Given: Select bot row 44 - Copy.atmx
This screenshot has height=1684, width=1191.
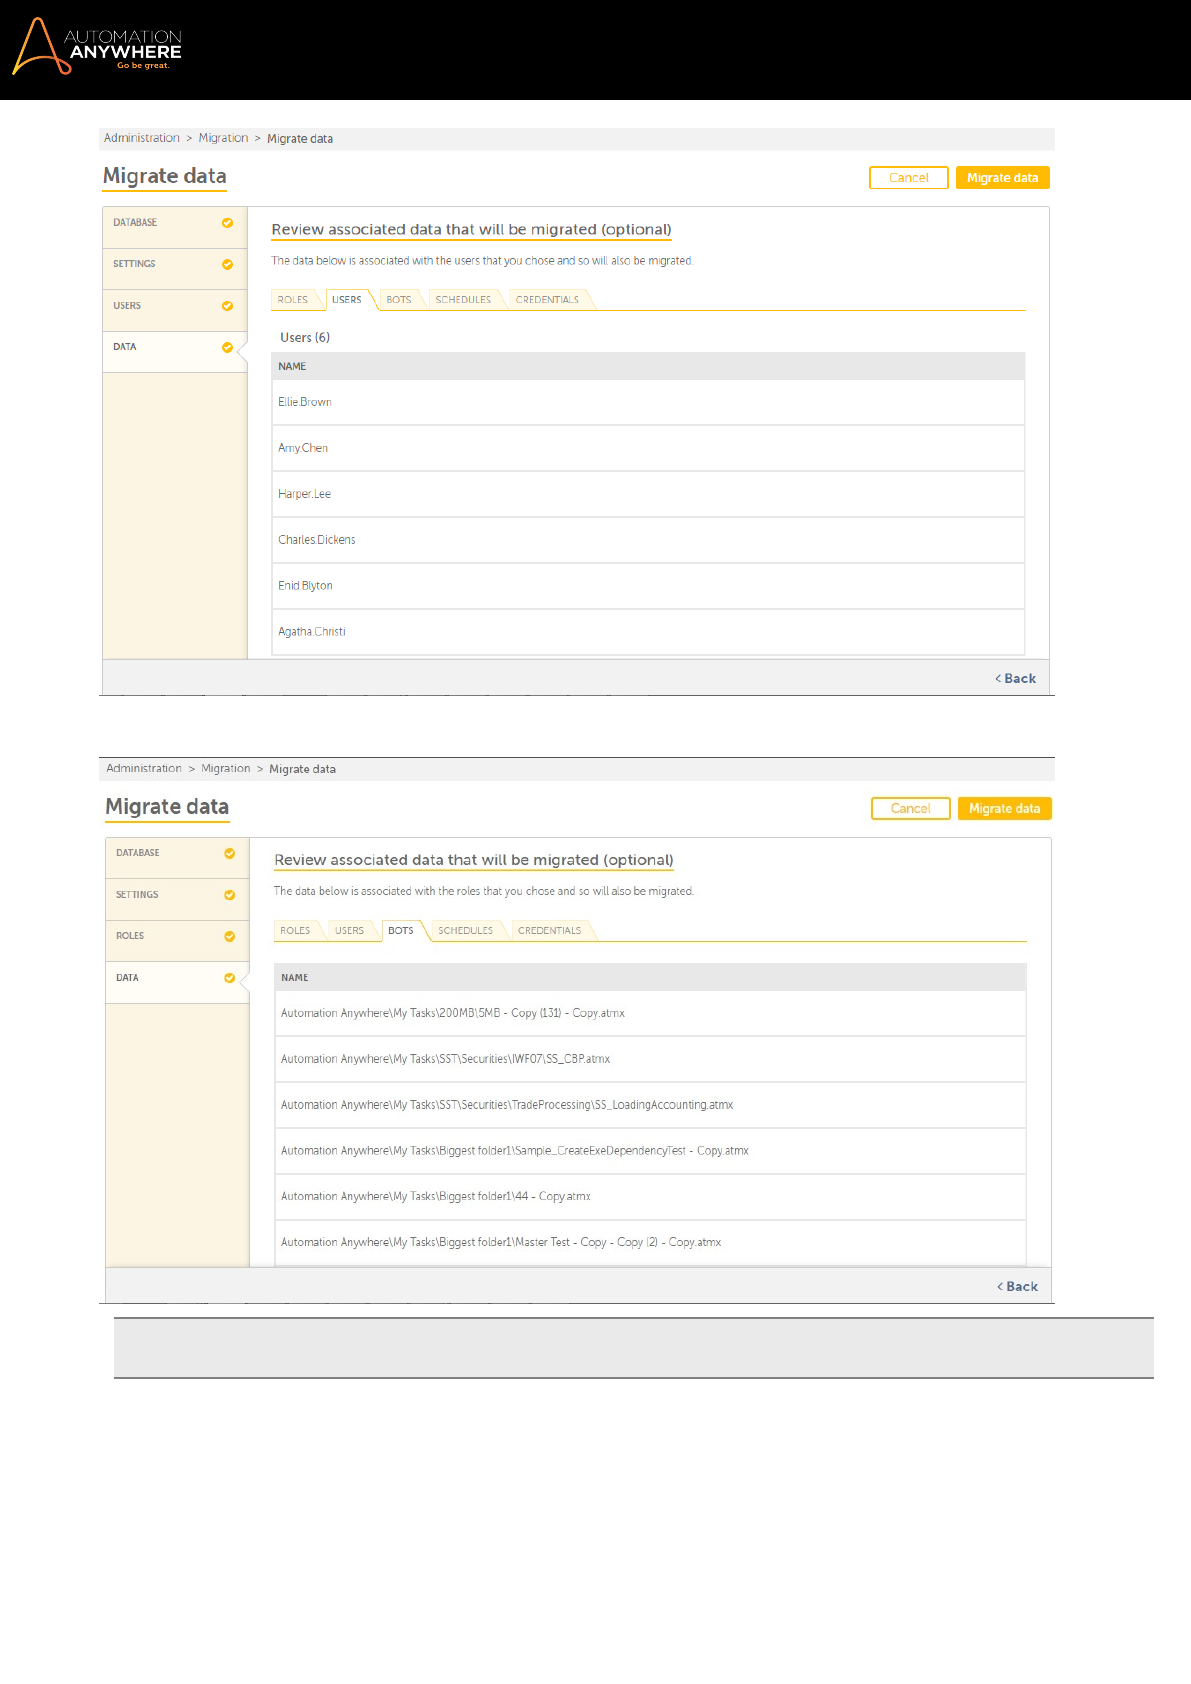Looking at the screenshot, I should coord(650,1197).
